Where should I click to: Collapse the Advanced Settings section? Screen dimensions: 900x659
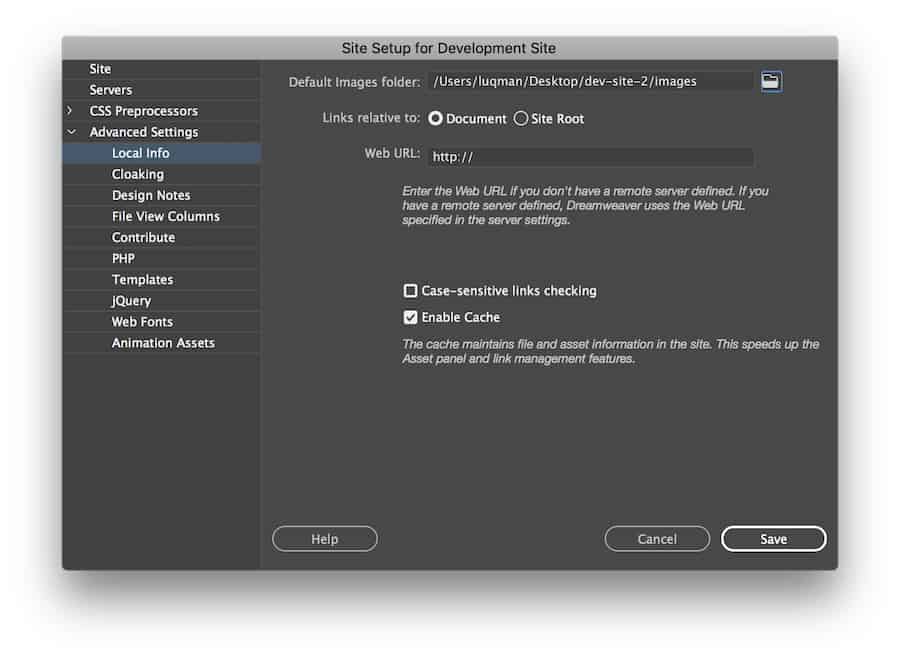tap(71, 131)
